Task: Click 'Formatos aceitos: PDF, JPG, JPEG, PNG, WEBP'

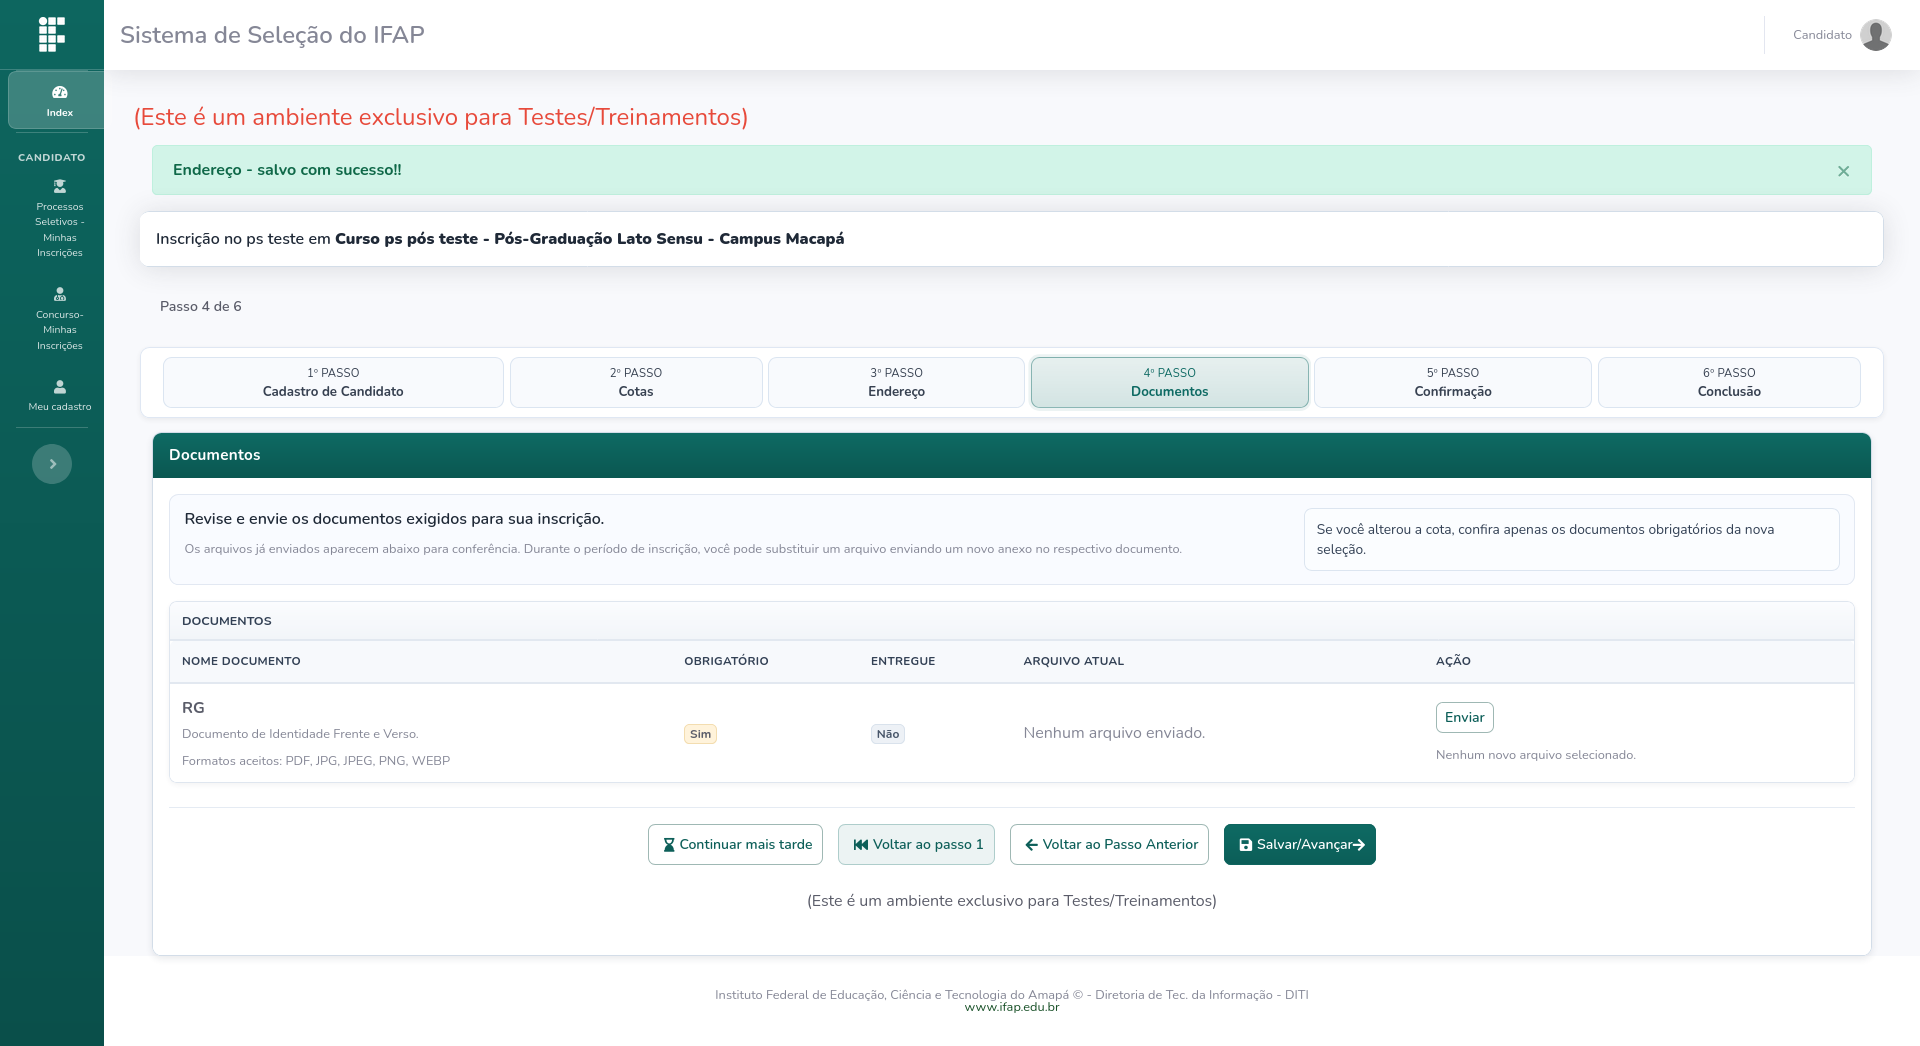Action: 316,761
